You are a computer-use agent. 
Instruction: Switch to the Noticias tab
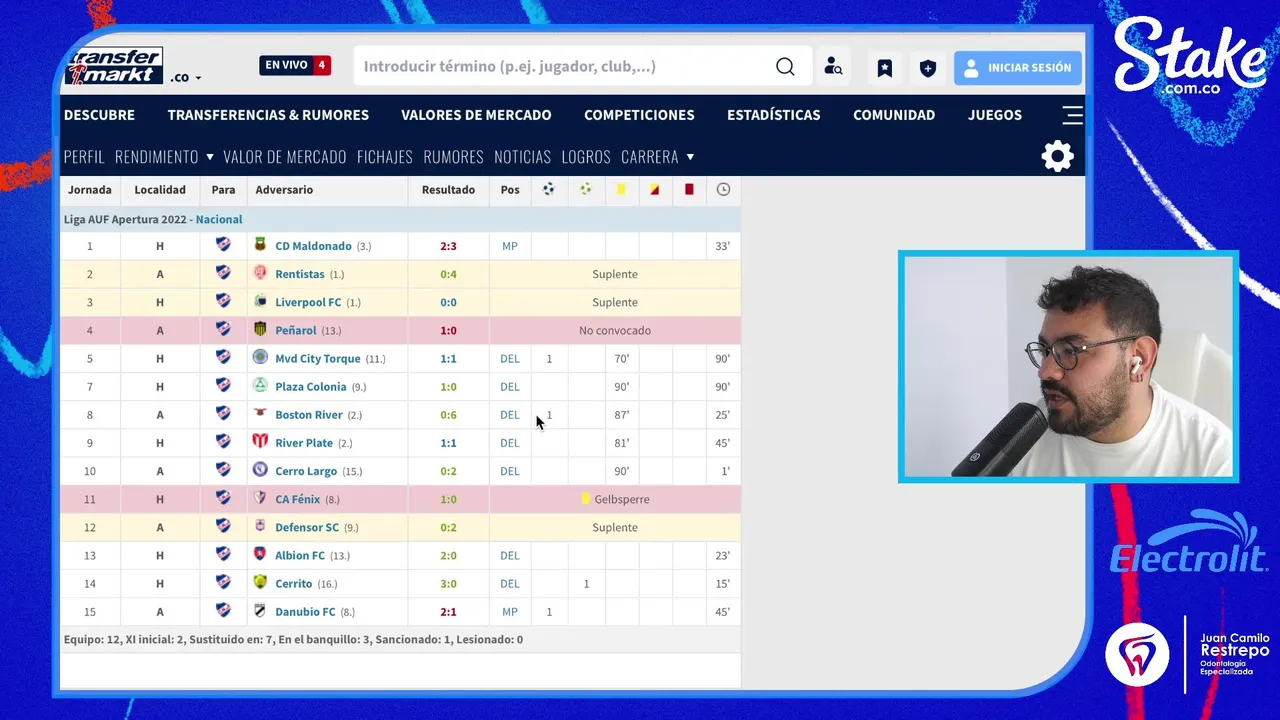[523, 157]
